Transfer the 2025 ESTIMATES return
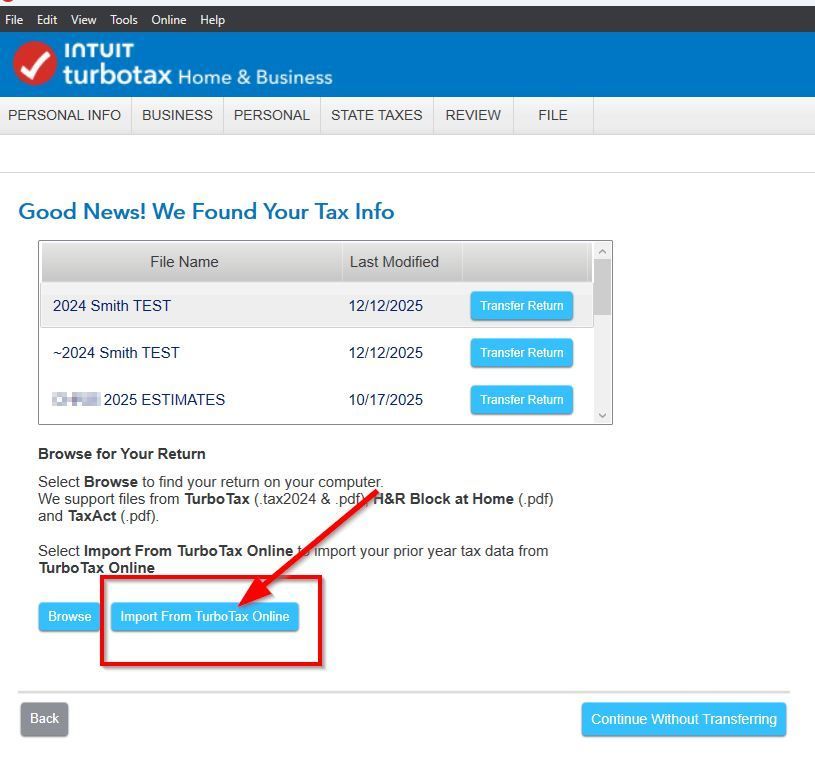The height and width of the screenshot is (765, 815). 522,400
